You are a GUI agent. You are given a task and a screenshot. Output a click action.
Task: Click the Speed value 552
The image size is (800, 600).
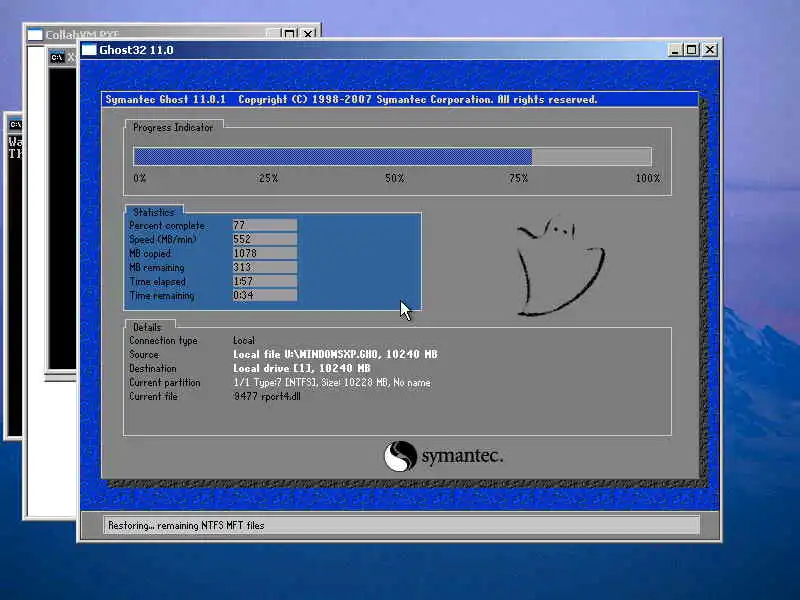click(265, 239)
